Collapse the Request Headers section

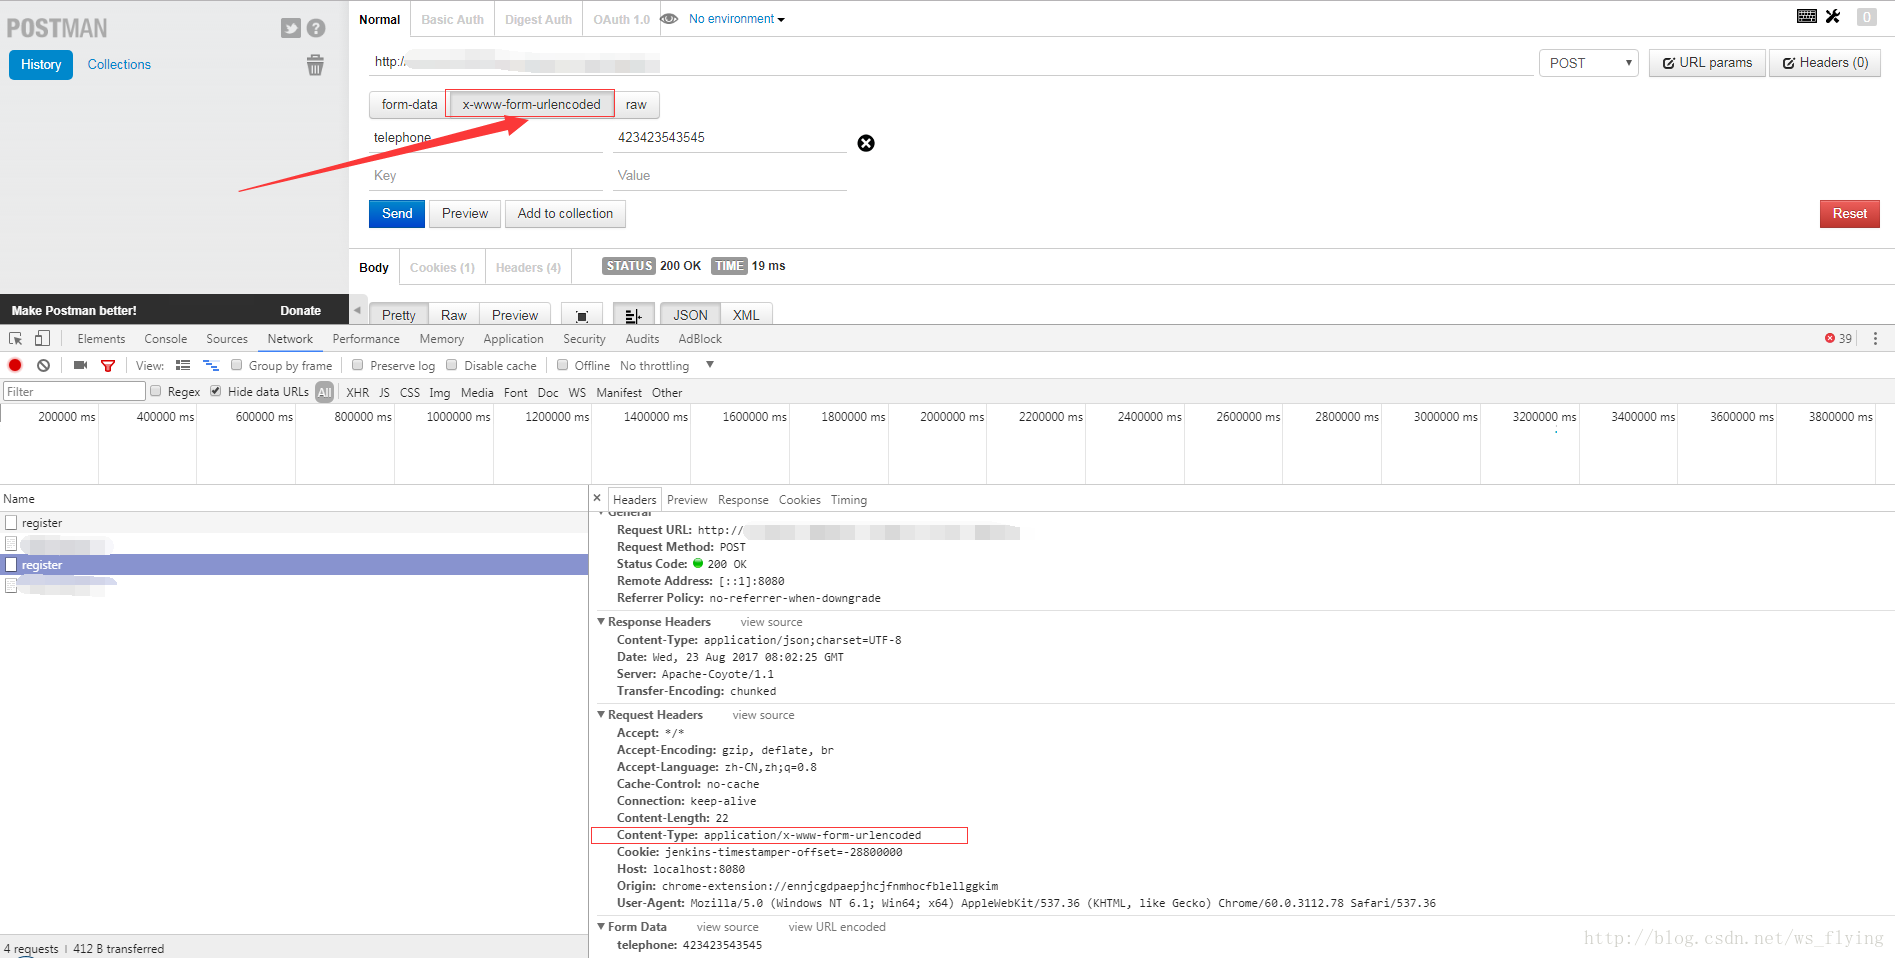pos(601,714)
